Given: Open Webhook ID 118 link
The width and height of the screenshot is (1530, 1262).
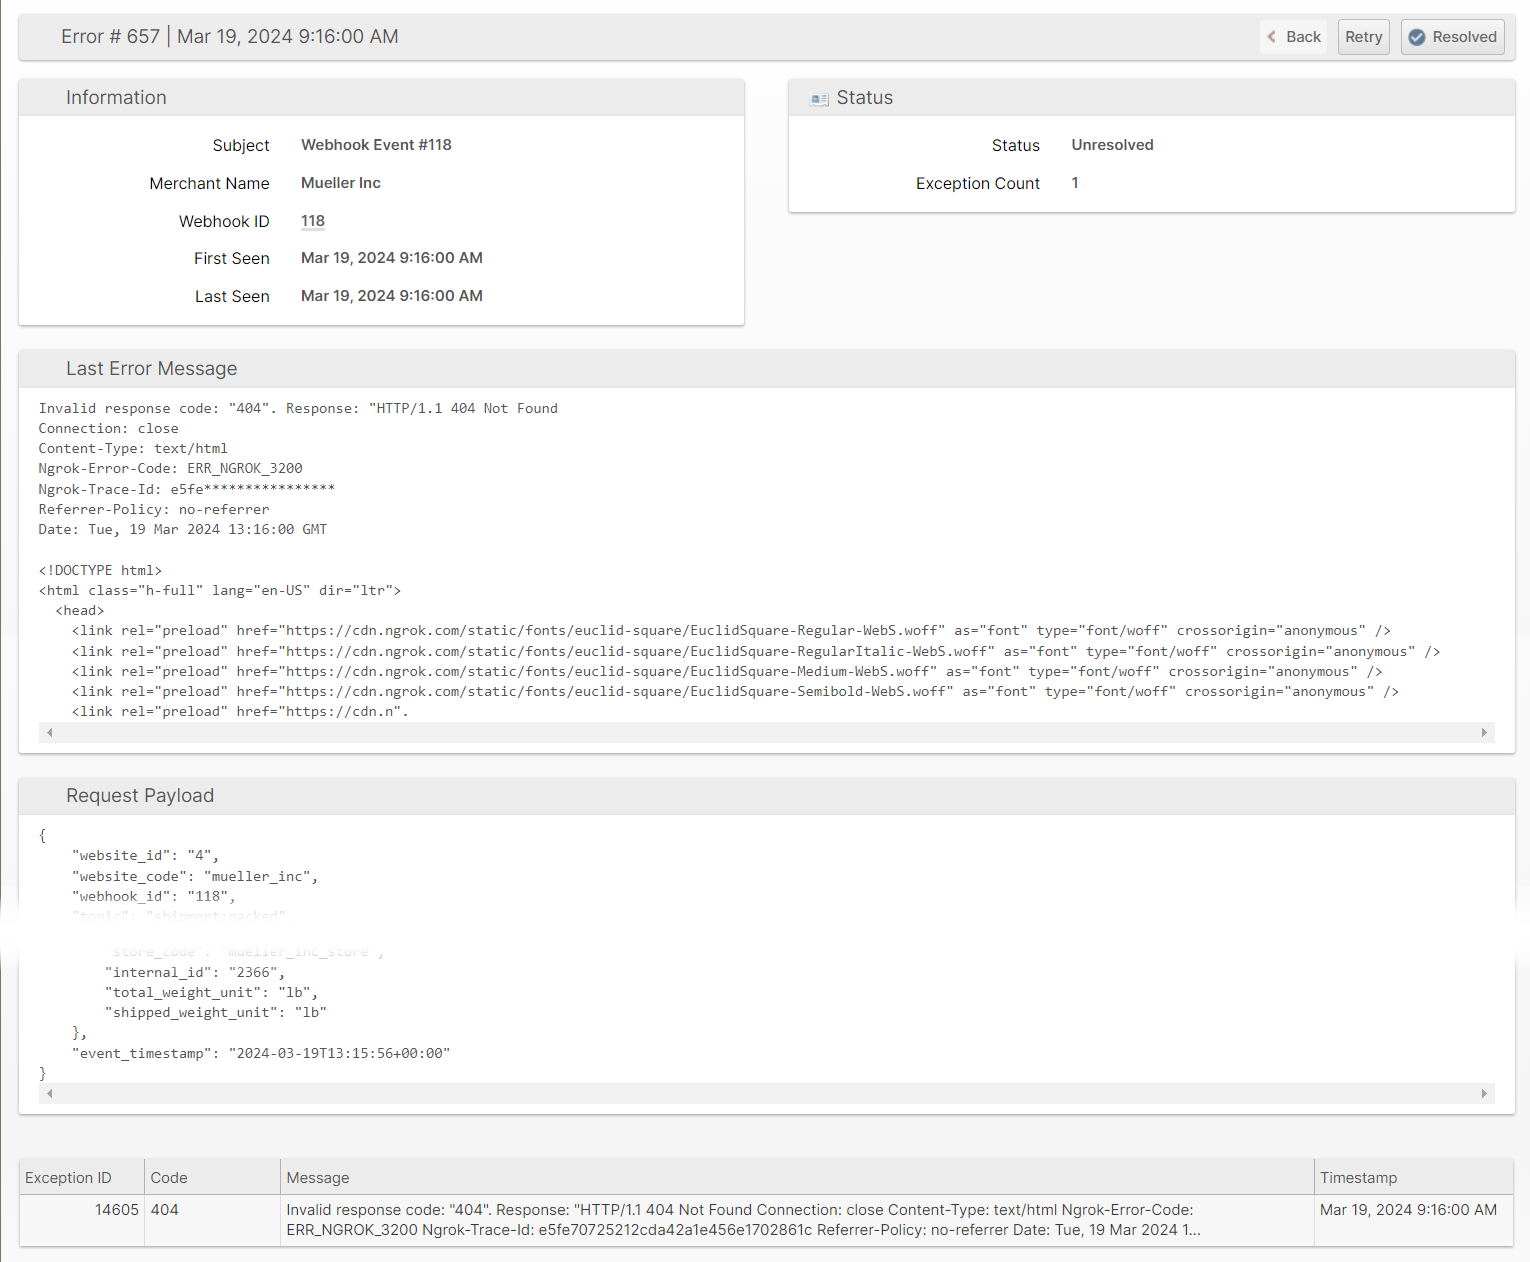Looking at the screenshot, I should (313, 221).
